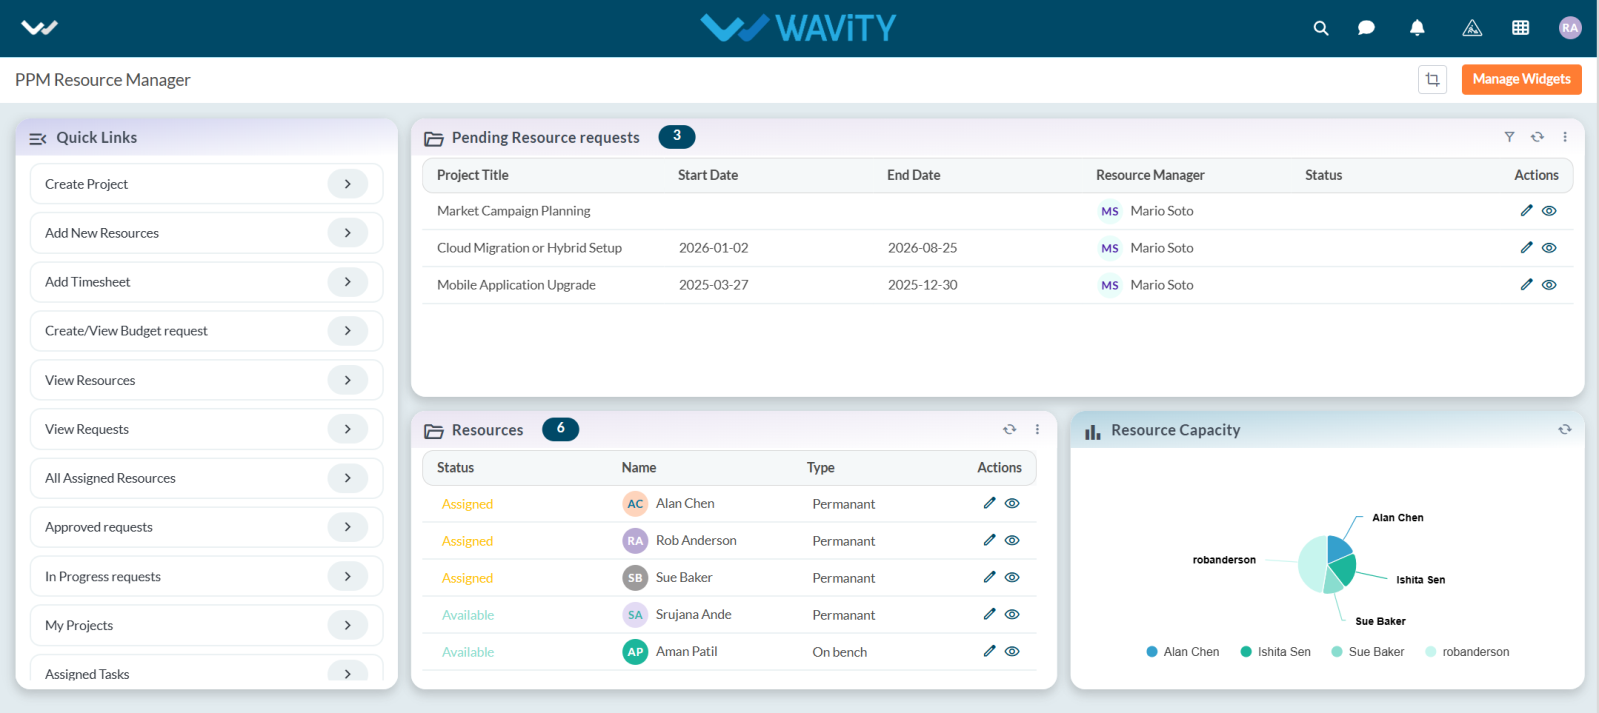
Task: Open Resources widget more options
Action: point(1037,429)
